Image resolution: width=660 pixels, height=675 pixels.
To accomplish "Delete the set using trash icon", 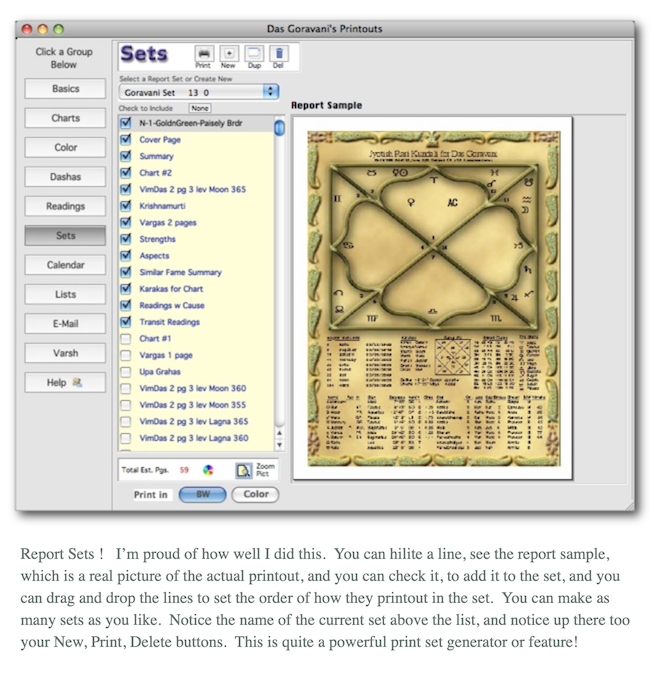I will pos(279,53).
